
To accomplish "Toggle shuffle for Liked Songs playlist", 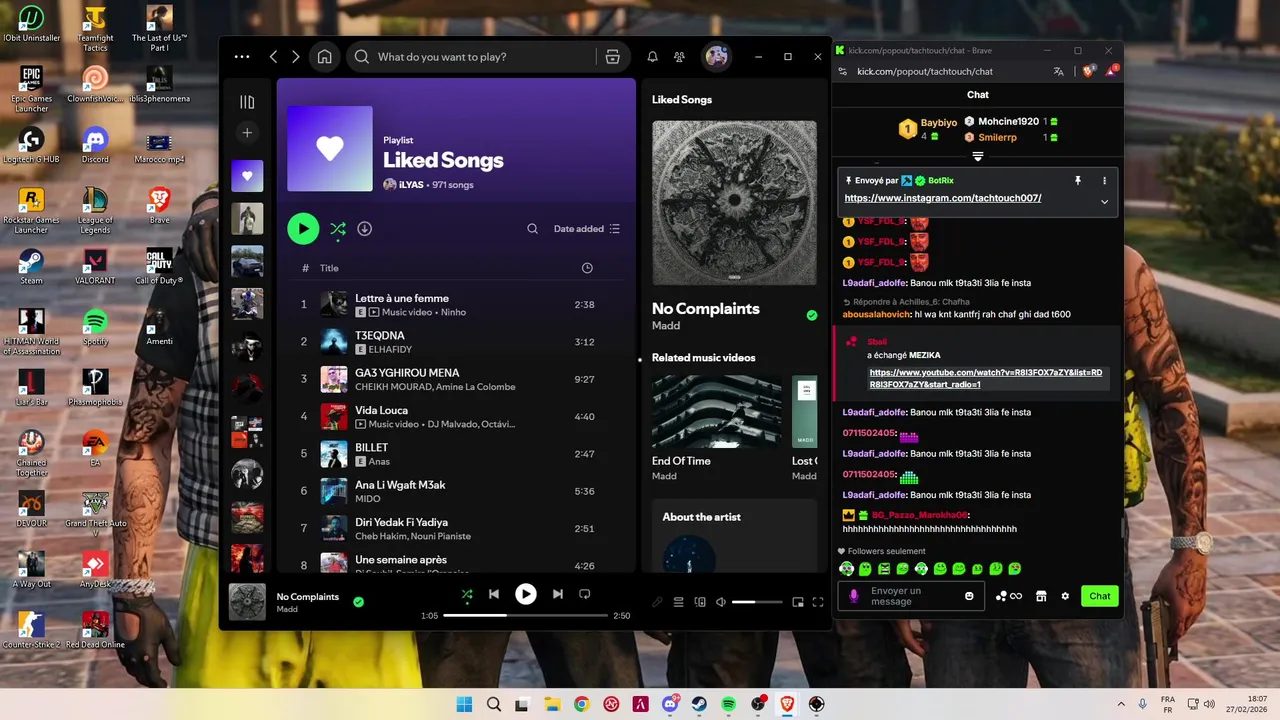I will tap(338, 229).
